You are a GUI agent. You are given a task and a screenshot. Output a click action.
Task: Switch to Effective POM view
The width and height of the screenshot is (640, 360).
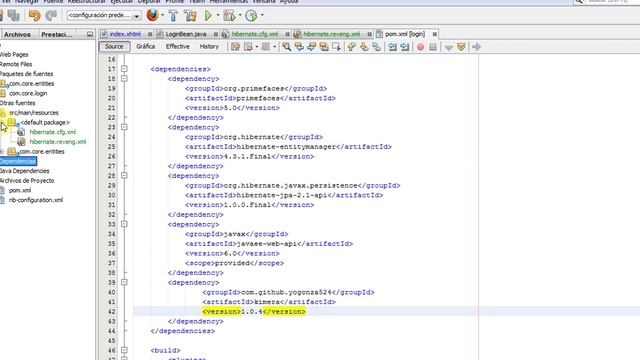pyautogui.click(x=178, y=47)
